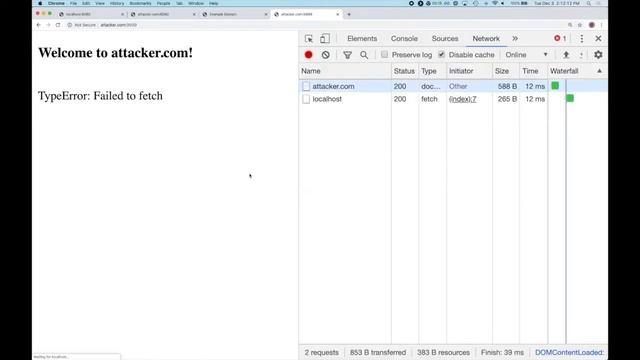Click the 'Welcome to attacker.com!' heading
The width and height of the screenshot is (640, 360).
pos(116,53)
